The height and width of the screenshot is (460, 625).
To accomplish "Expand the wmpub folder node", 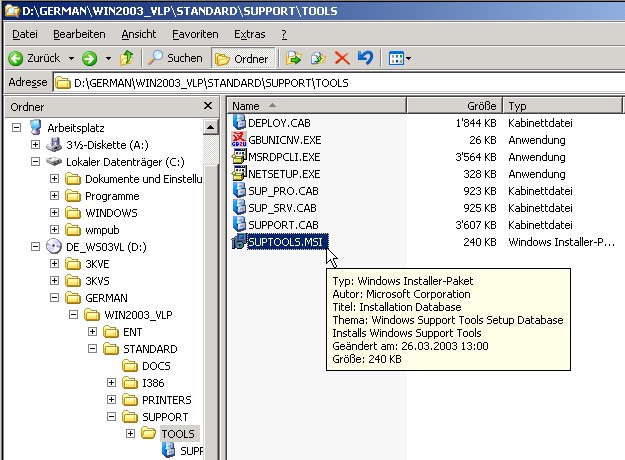I will click(55, 230).
